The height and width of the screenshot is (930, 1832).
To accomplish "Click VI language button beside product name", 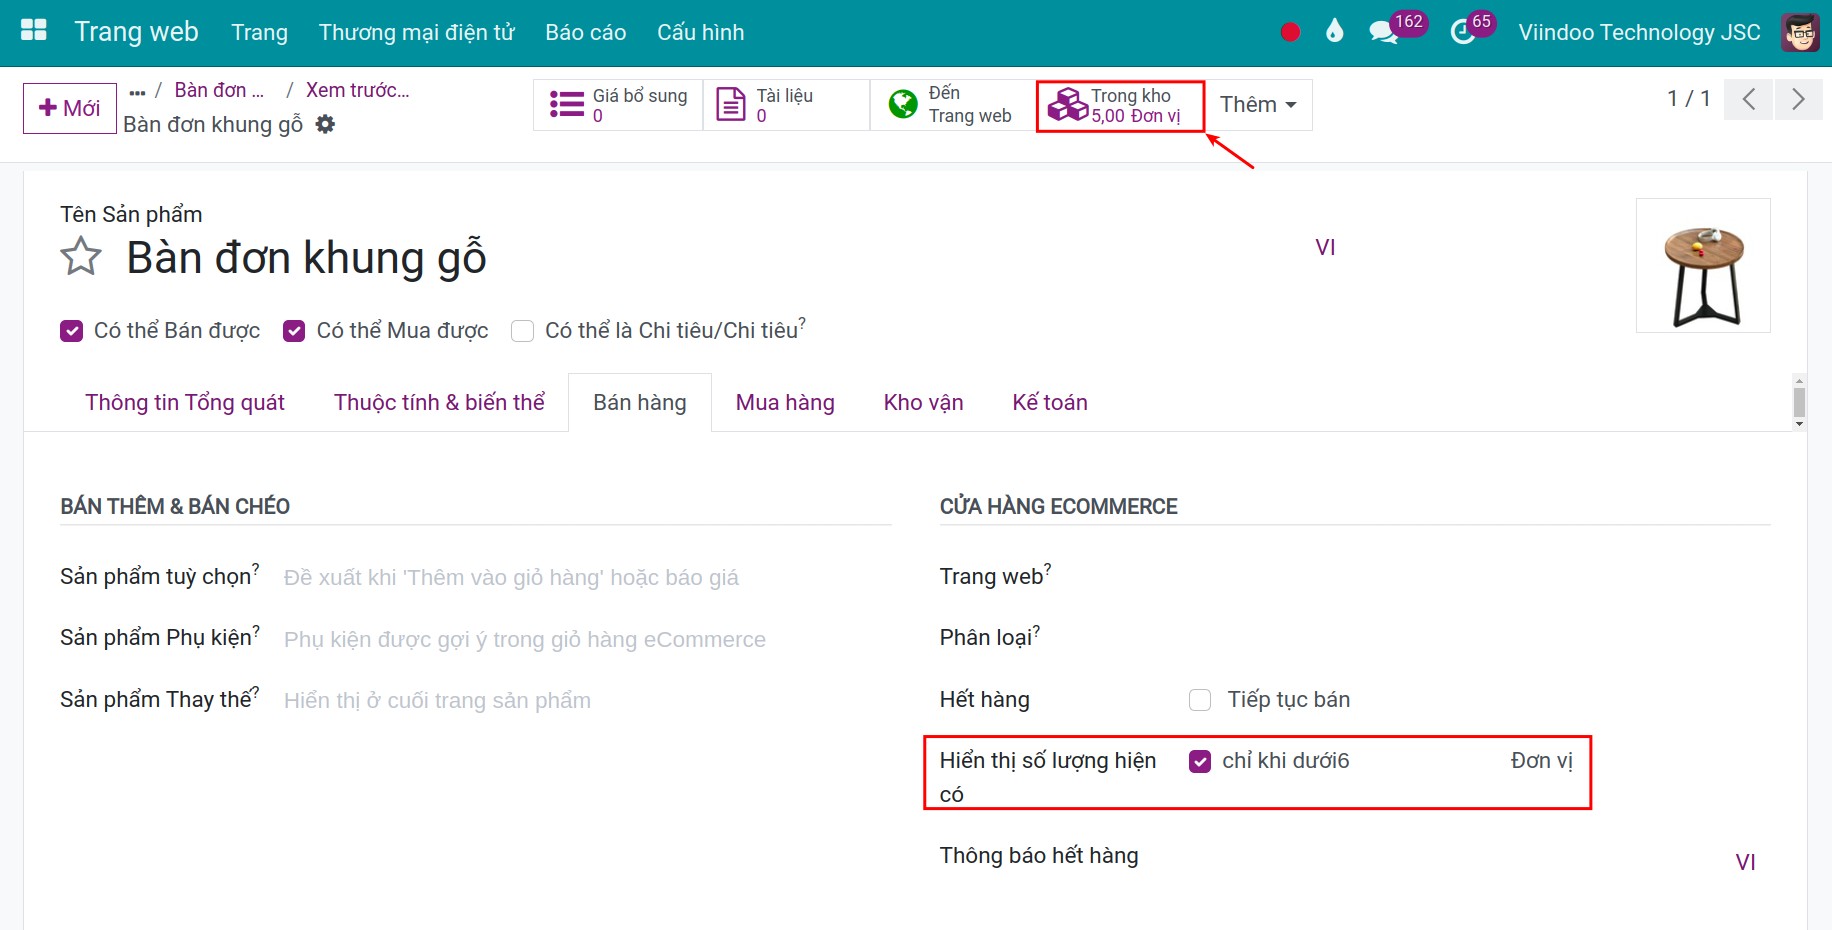I will 1325,247.
